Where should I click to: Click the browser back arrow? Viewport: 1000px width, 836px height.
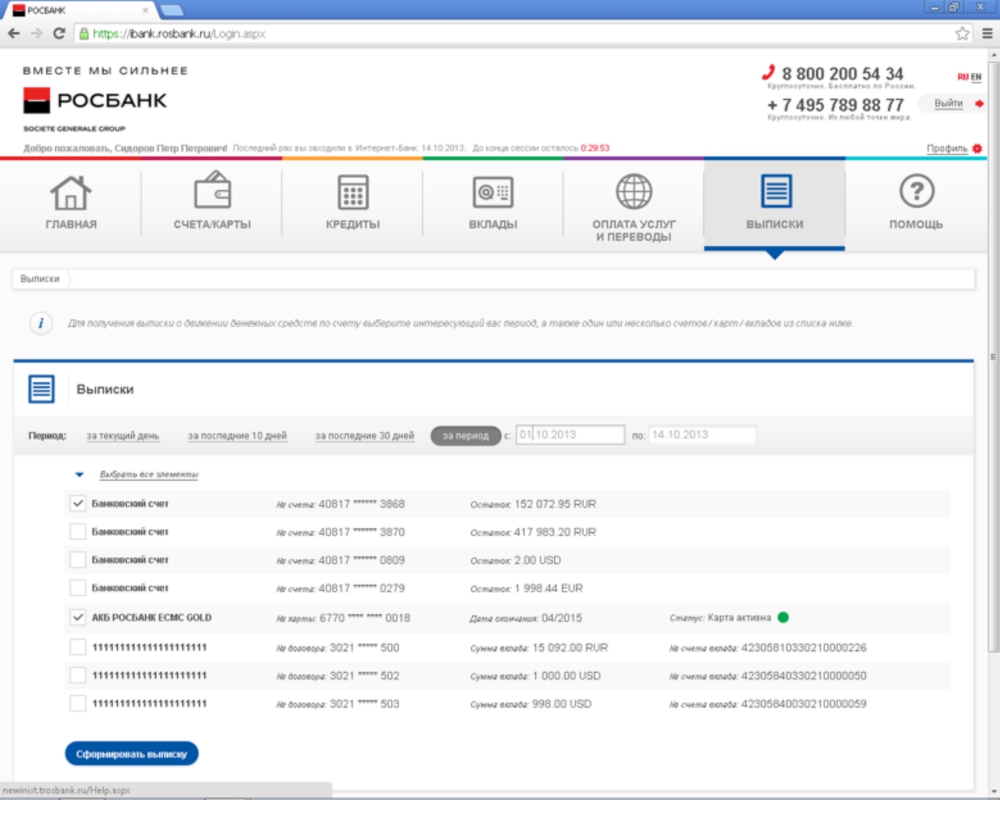click(14, 34)
